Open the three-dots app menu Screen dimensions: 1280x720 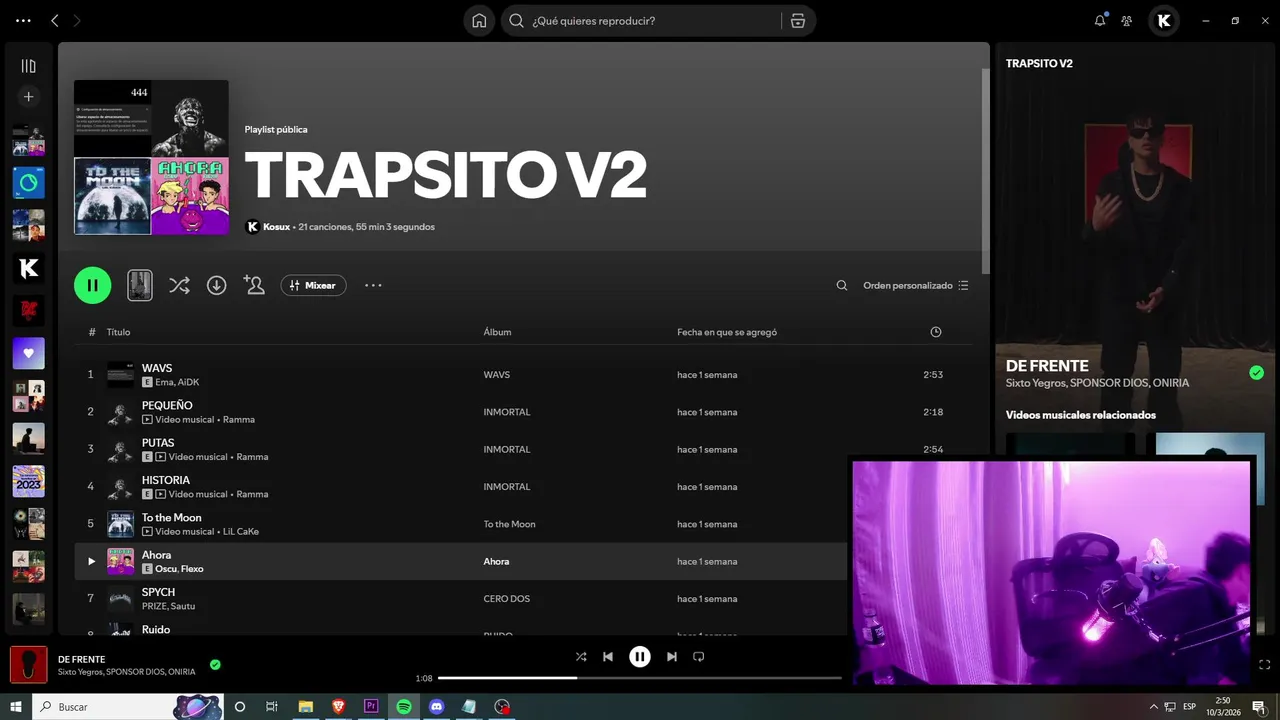24,20
